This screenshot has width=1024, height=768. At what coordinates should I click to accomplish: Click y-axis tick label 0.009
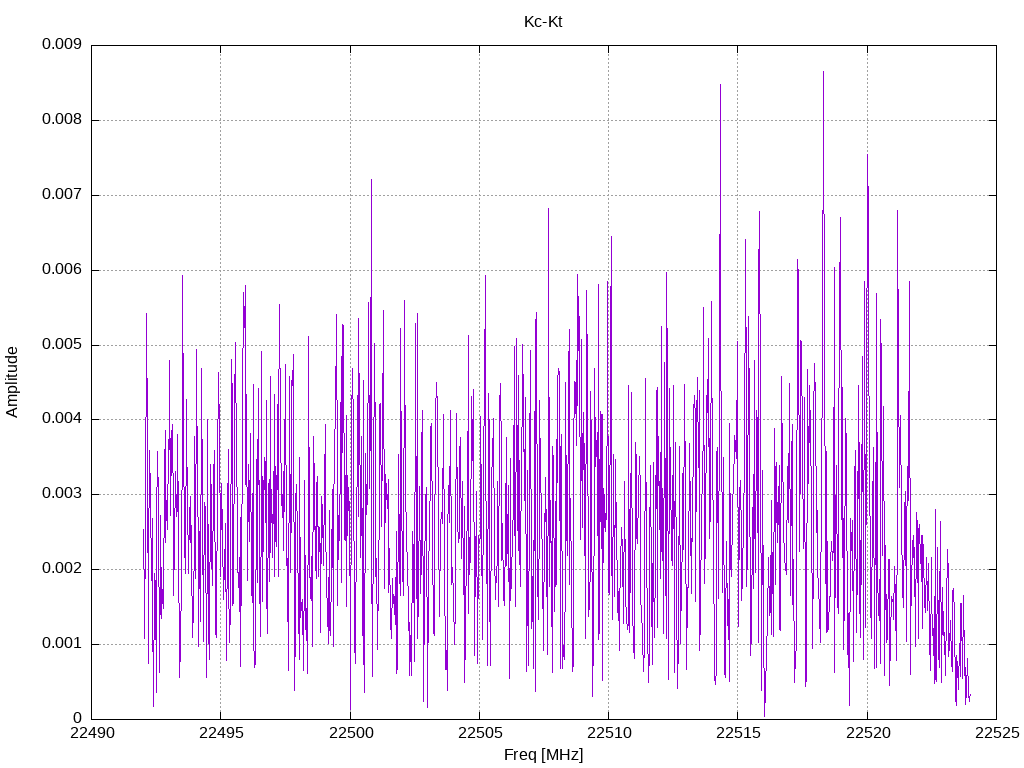pos(62,44)
